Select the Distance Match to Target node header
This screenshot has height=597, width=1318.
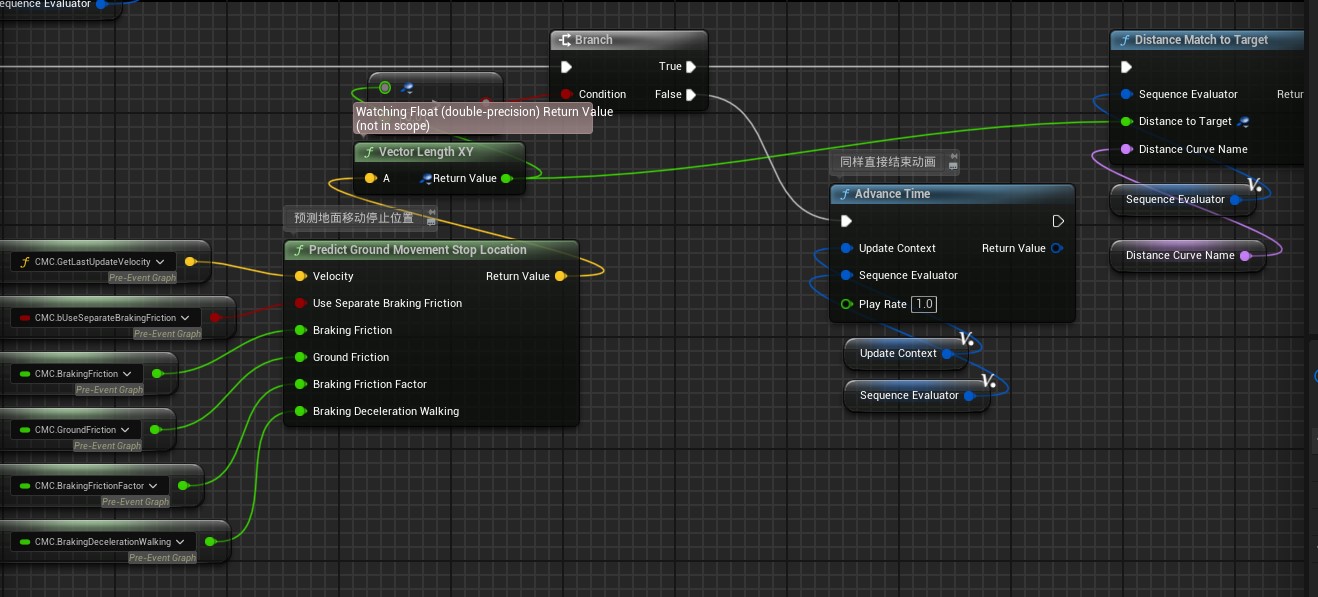pyautogui.click(x=1200, y=40)
